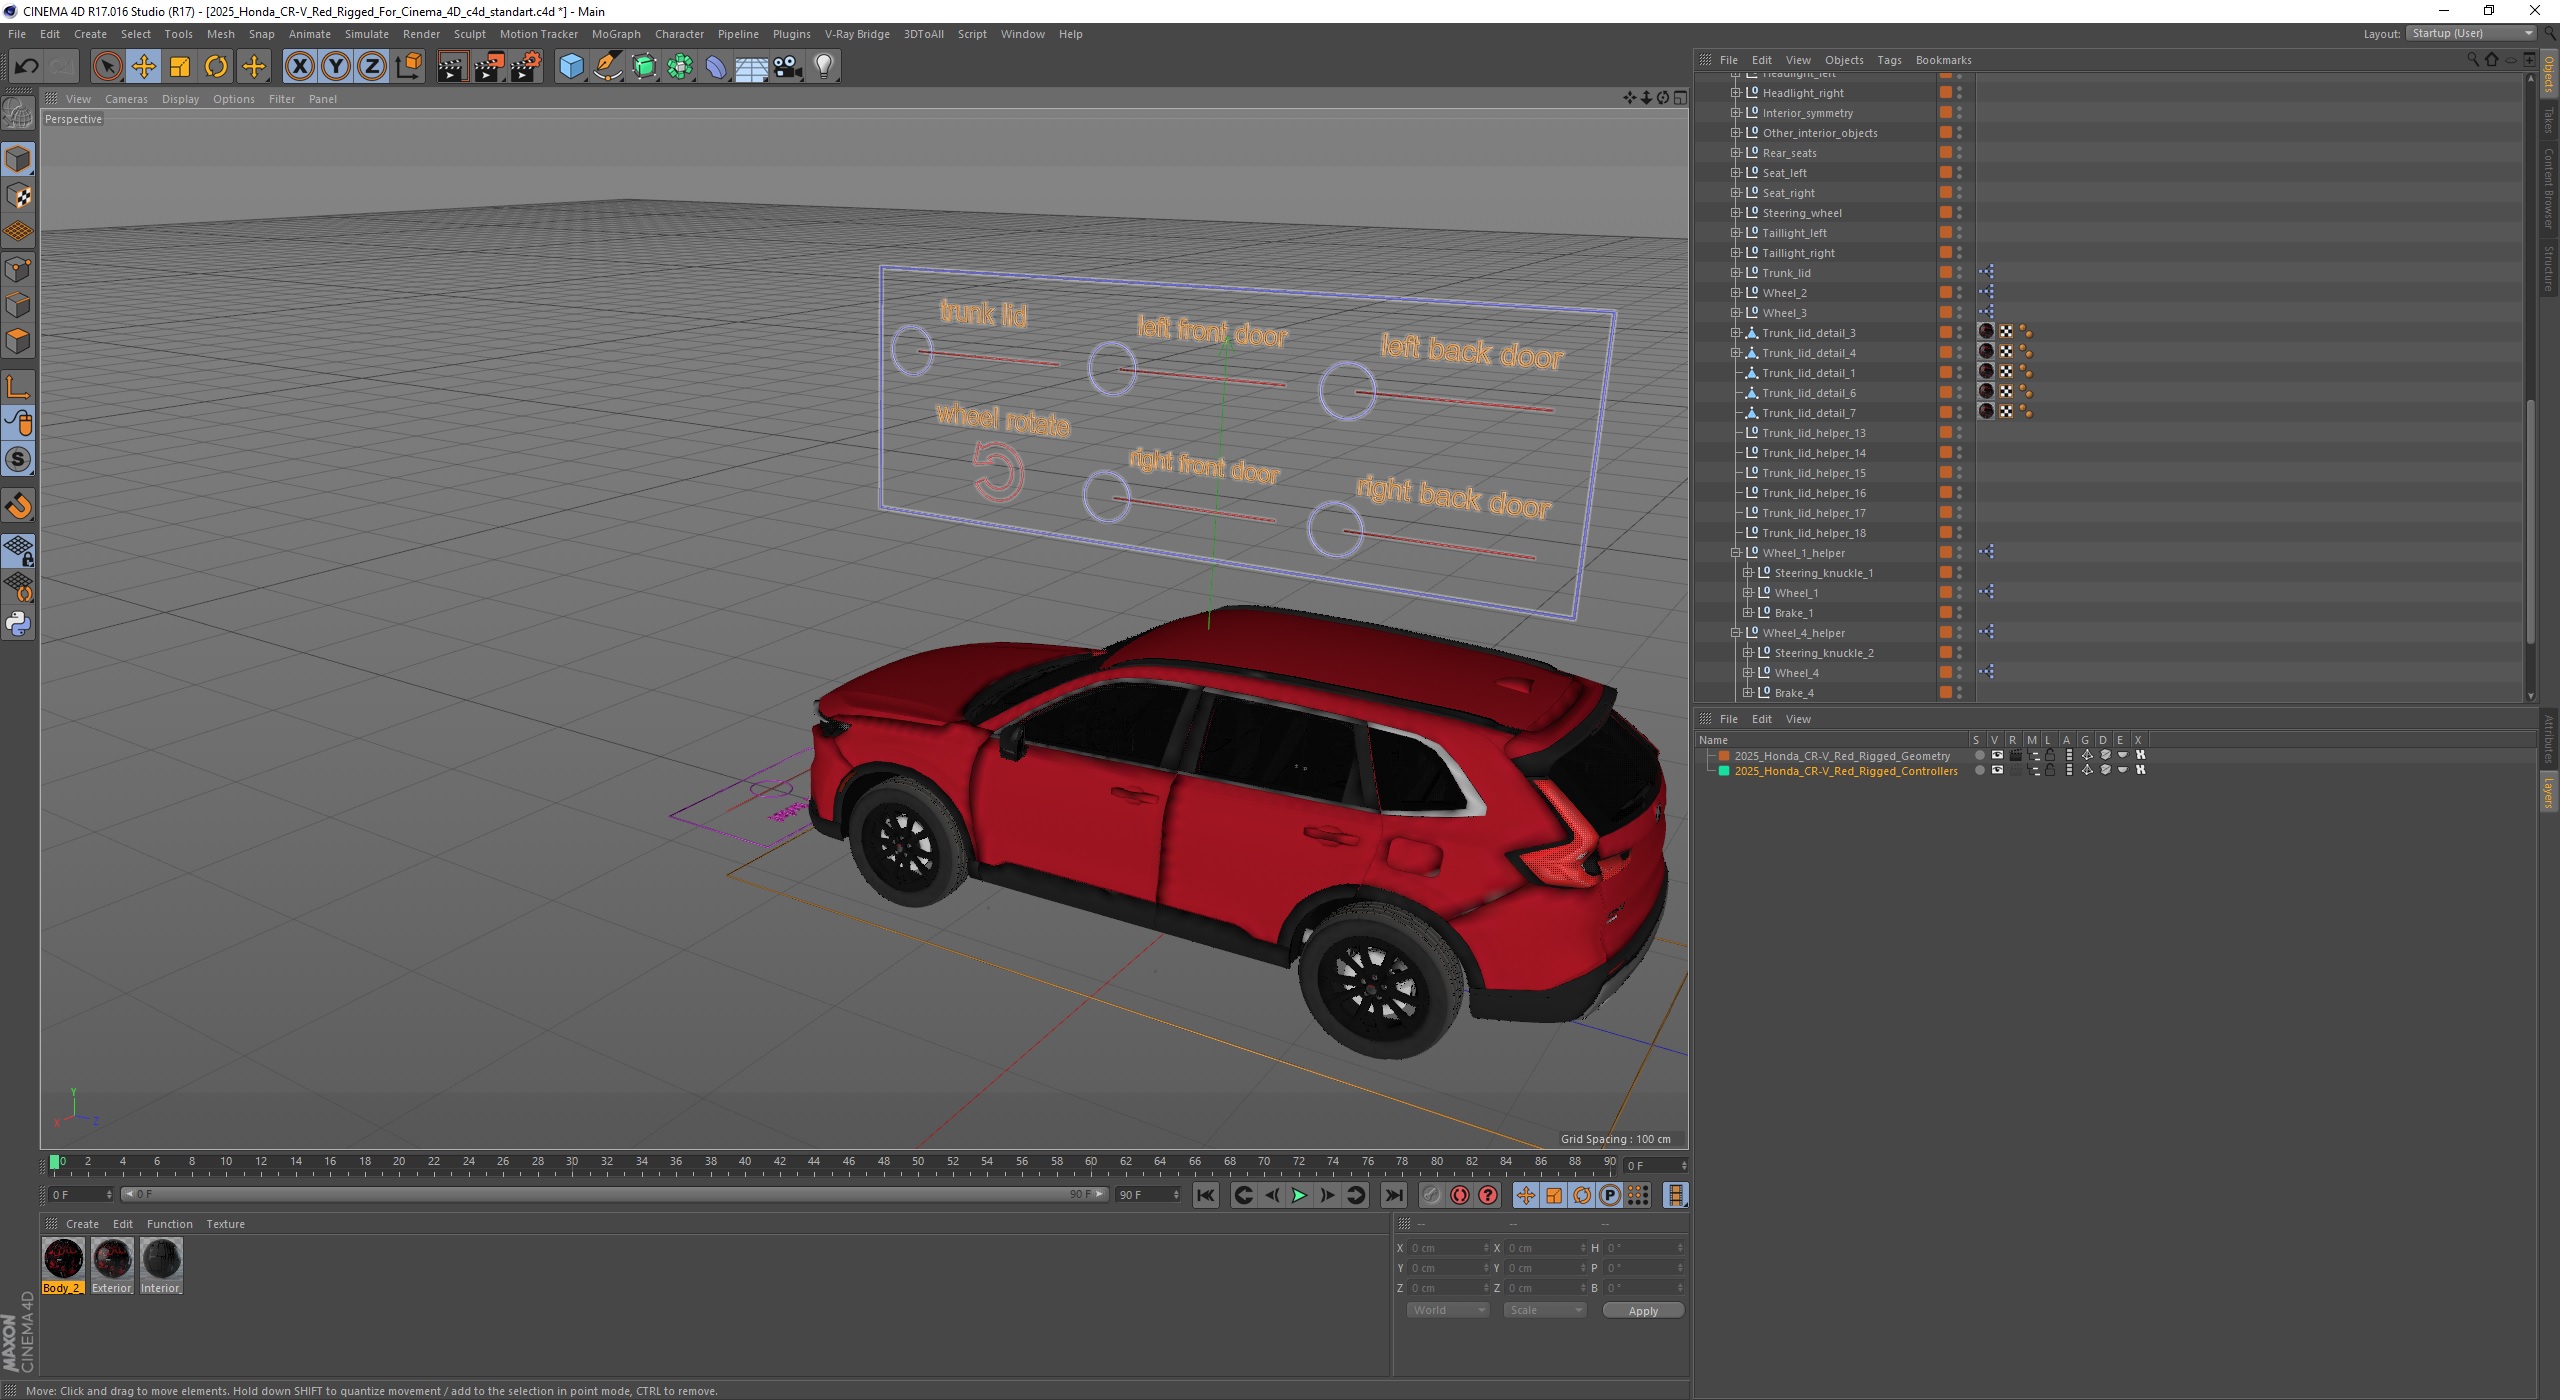The image size is (2560, 1400).
Task: Collapse the Wheel_4_helper group
Action: pos(1737,633)
